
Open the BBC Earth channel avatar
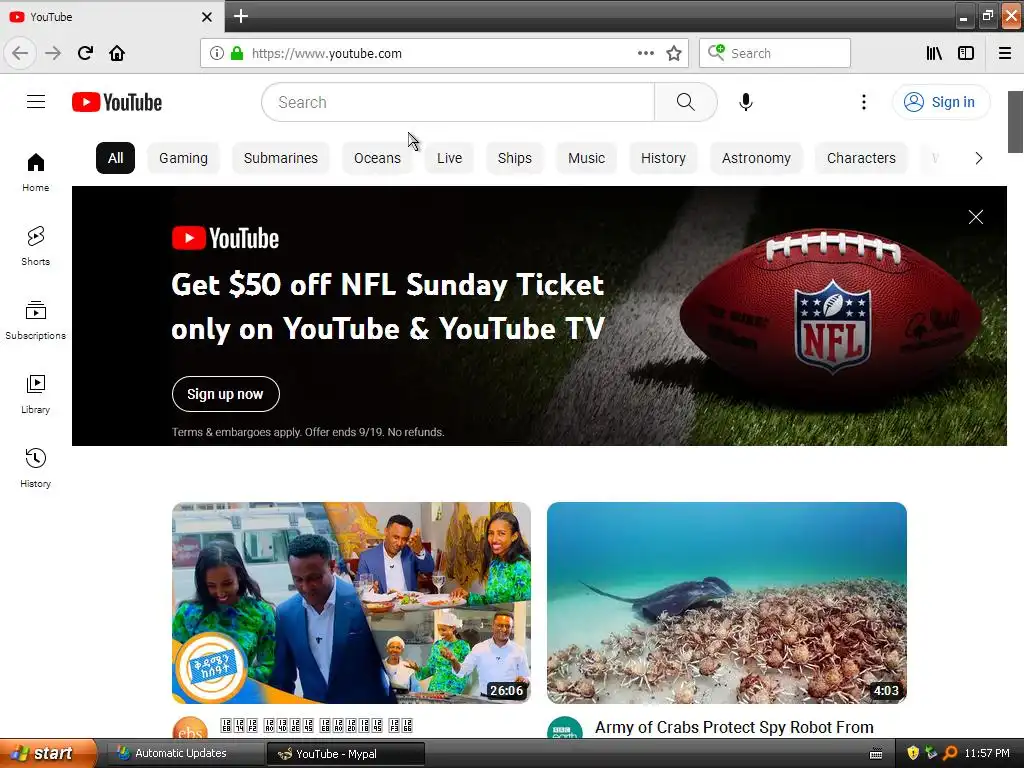pyautogui.click(x=565, y=729)
